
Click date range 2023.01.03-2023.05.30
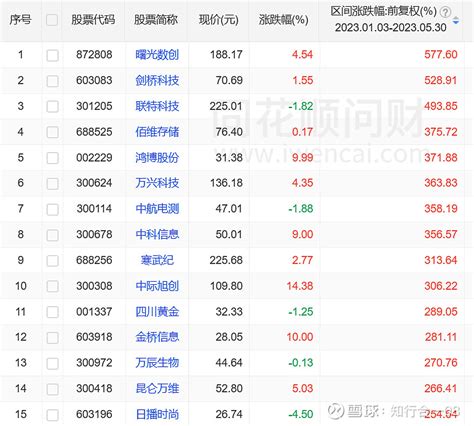click(x=390, y=27)
